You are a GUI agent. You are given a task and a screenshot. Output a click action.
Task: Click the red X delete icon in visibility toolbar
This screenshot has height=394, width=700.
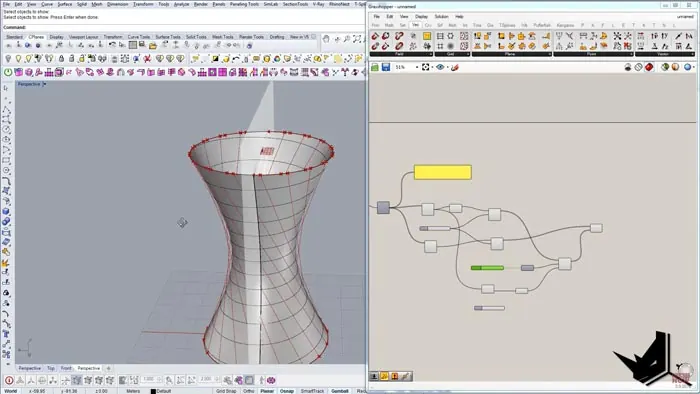coord(147,58)
